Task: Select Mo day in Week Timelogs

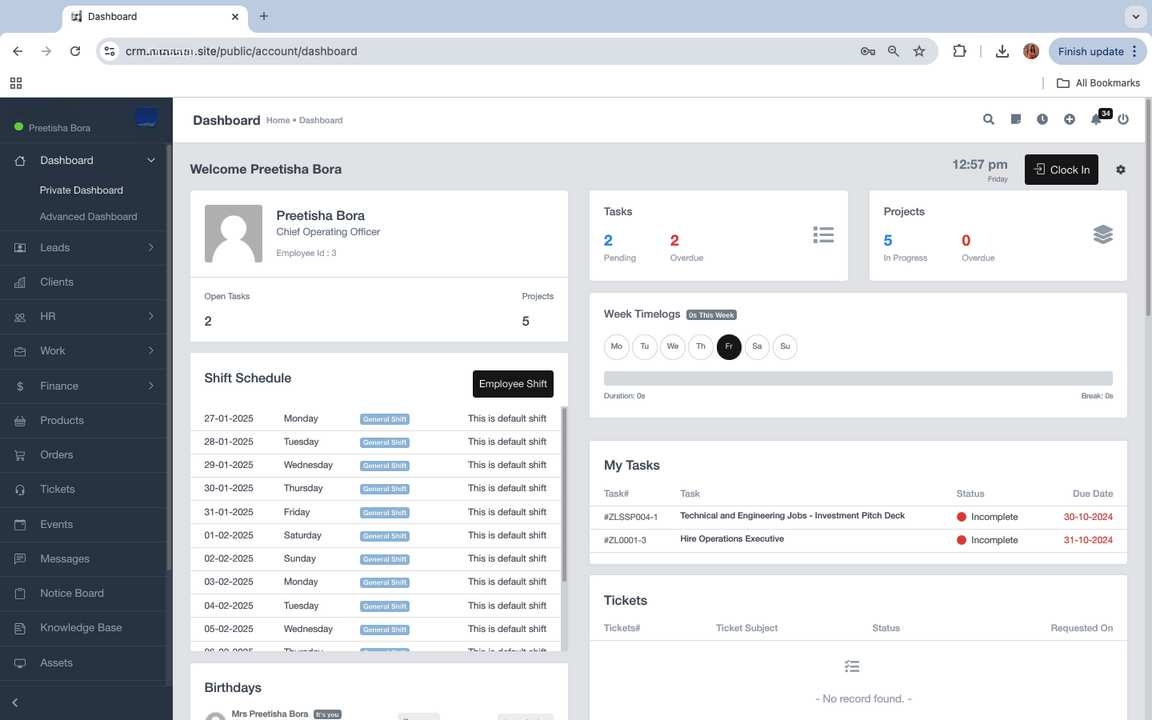Action: (616, 347)
